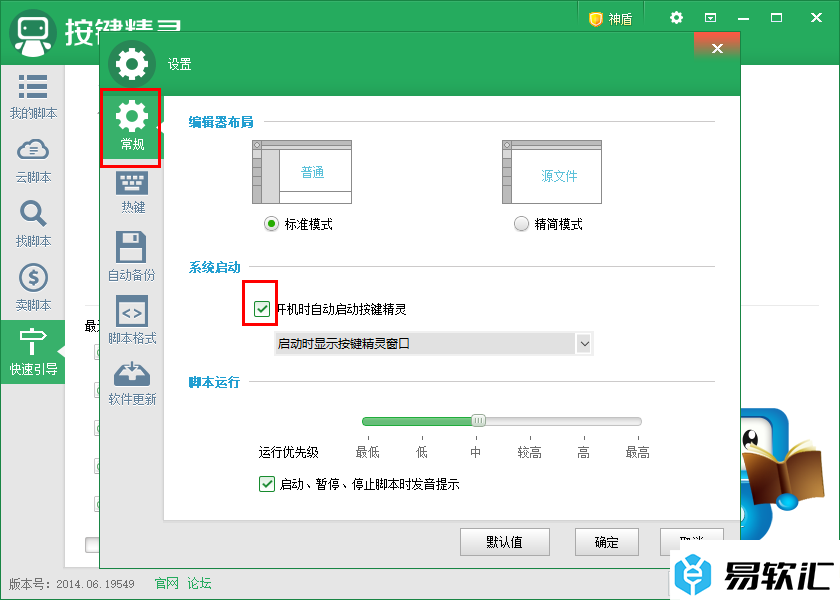The width and height of the screenshot is (840, 600).
Task: Open 快速引导 quick guide in sidebar
Action: pyautogui.click(x=33, y=352)
